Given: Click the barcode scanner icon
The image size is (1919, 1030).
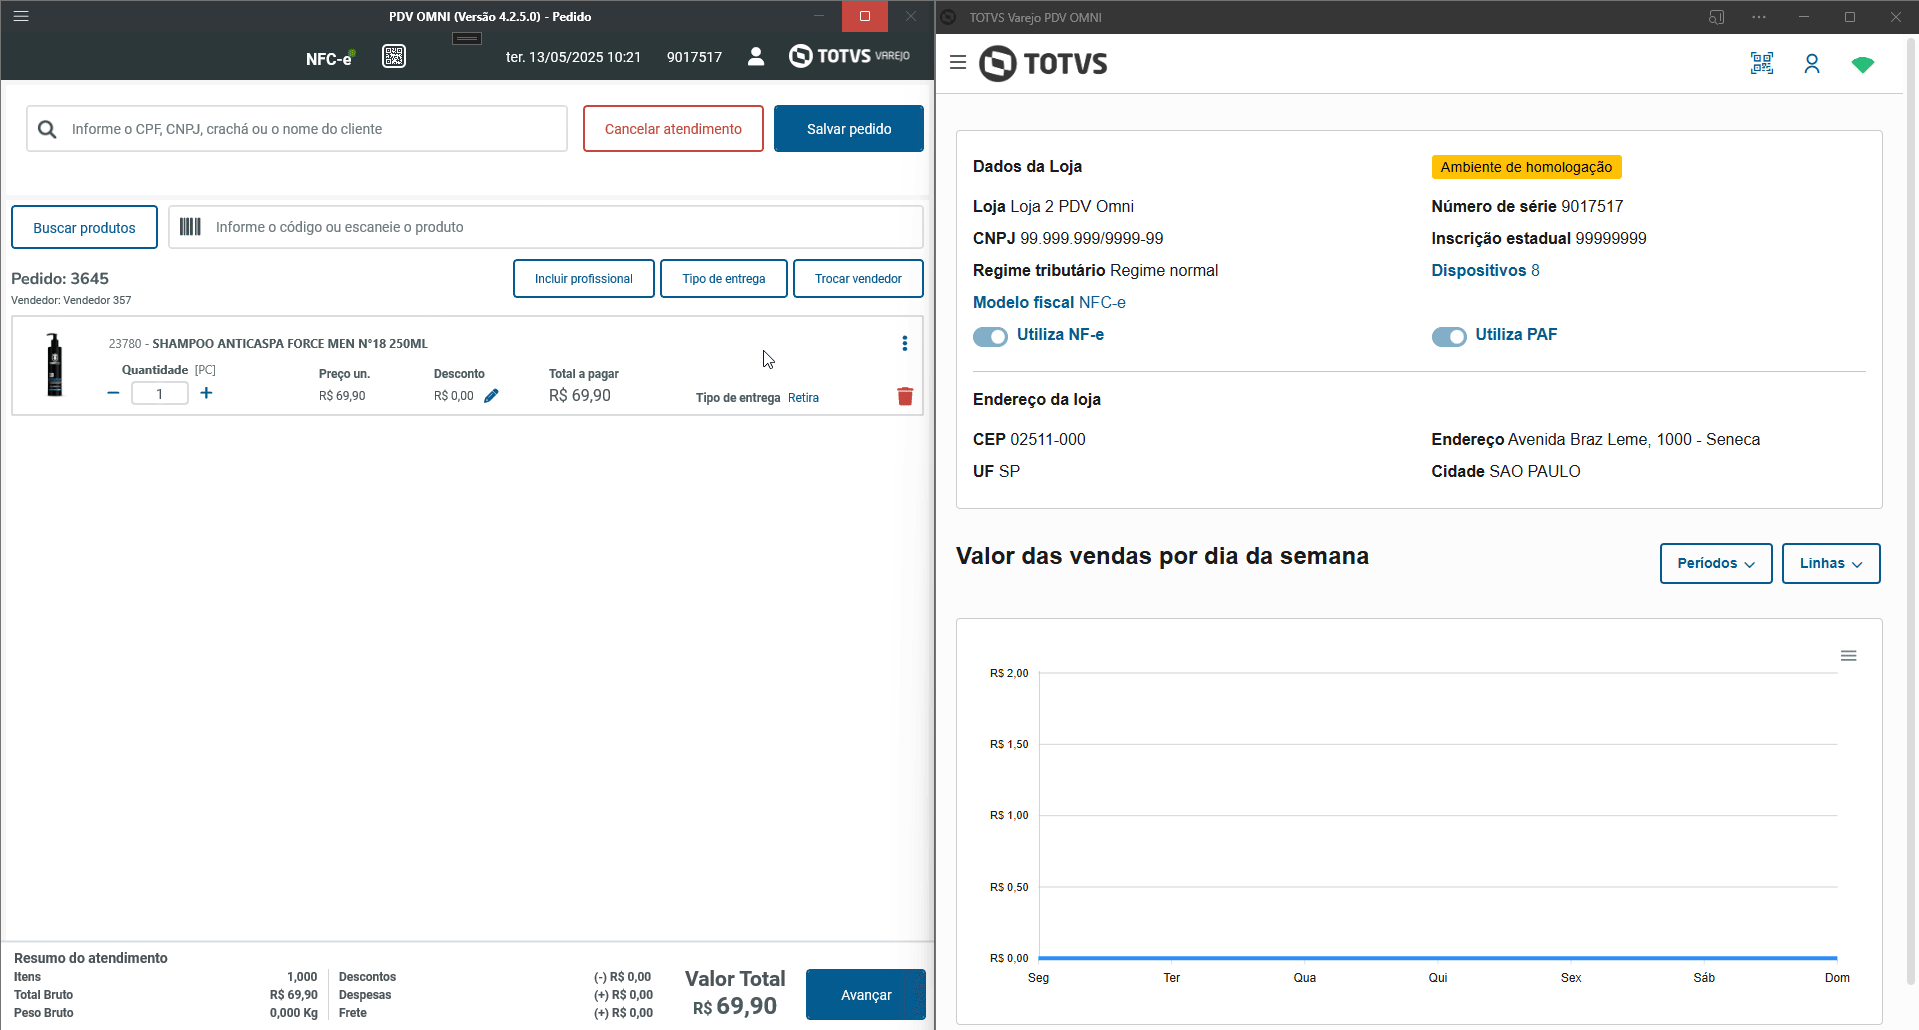Looking at the screenshot, I should 190,227.
